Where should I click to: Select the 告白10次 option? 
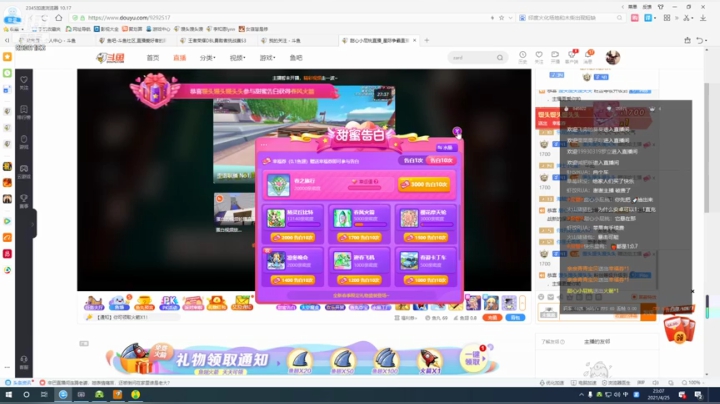coord(441,160)
